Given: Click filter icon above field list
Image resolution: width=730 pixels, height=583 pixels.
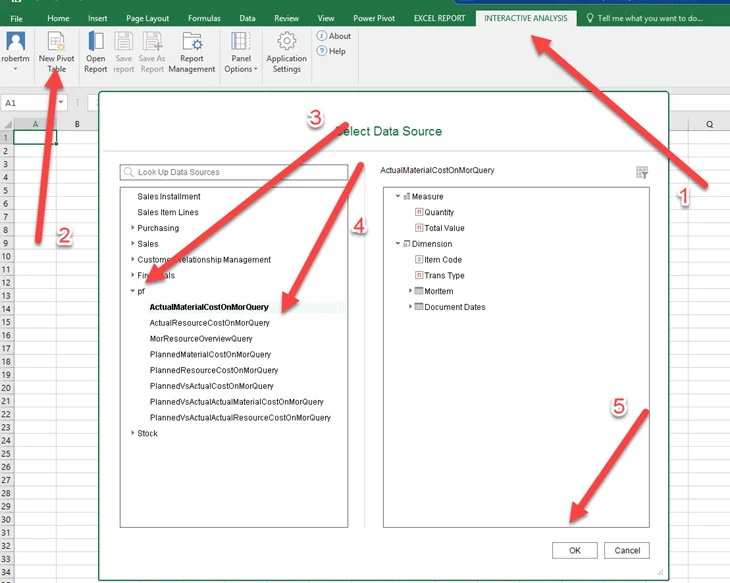Looking at the screenshot, I should point(642,172).
